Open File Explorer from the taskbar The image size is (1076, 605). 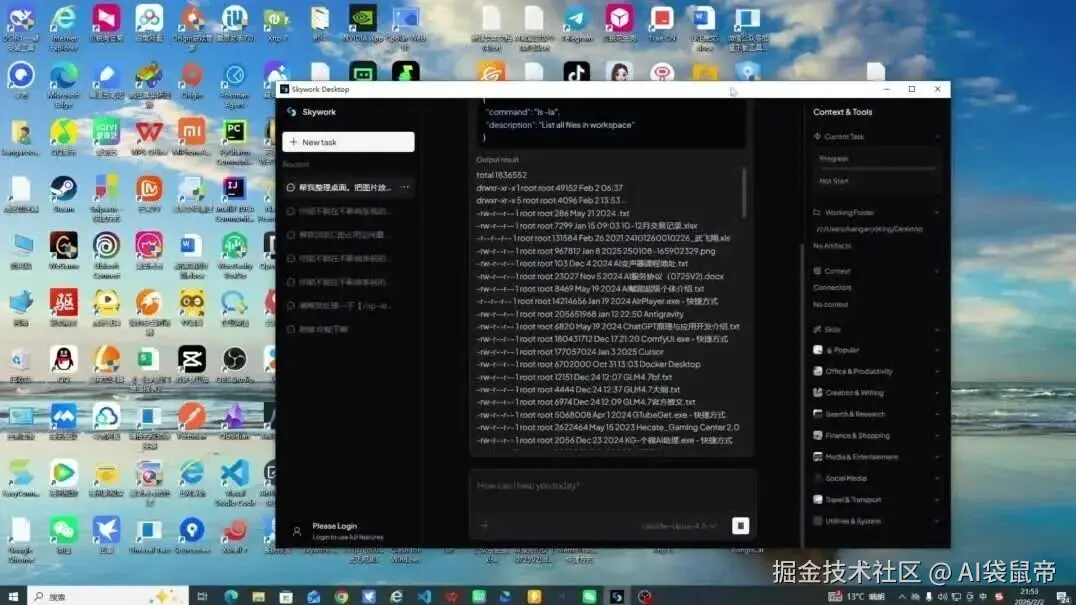click(x=258, y=596)
